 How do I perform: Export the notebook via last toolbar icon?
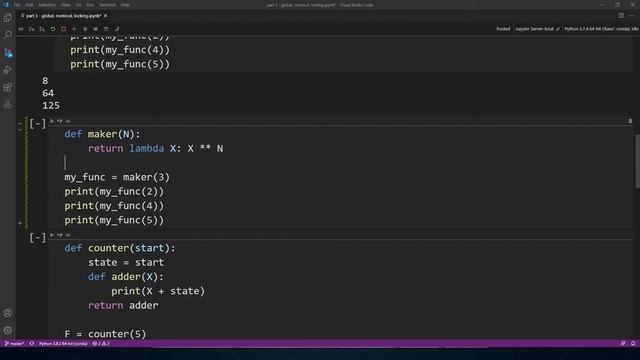(x=117, y=29)
